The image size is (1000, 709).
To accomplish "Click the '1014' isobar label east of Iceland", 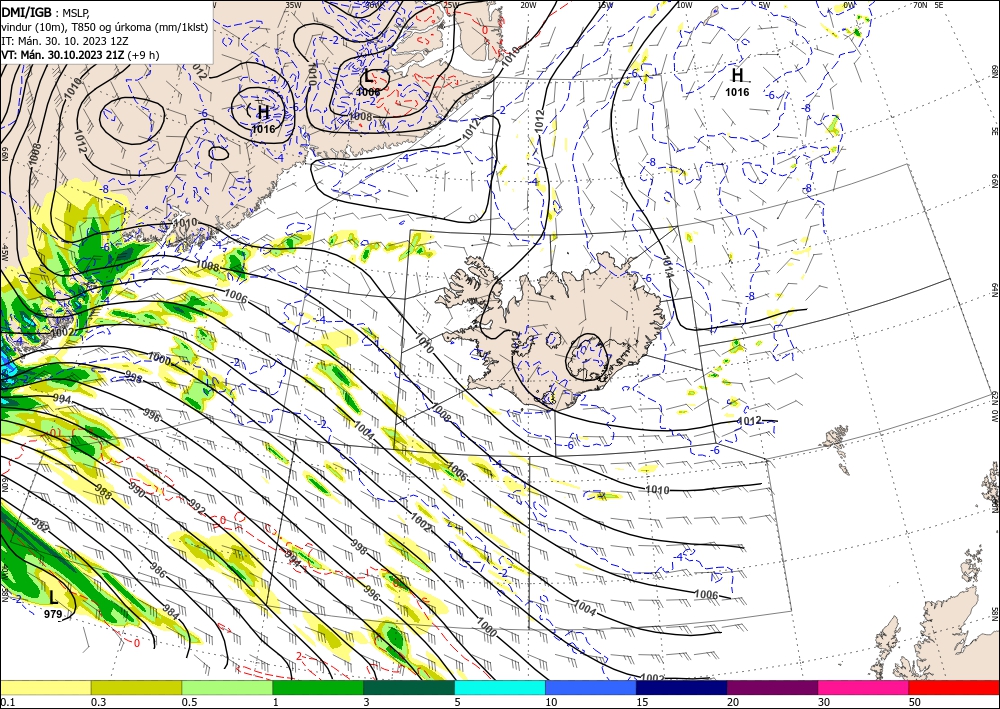I will pyautogui.click(x=667, y=266).
